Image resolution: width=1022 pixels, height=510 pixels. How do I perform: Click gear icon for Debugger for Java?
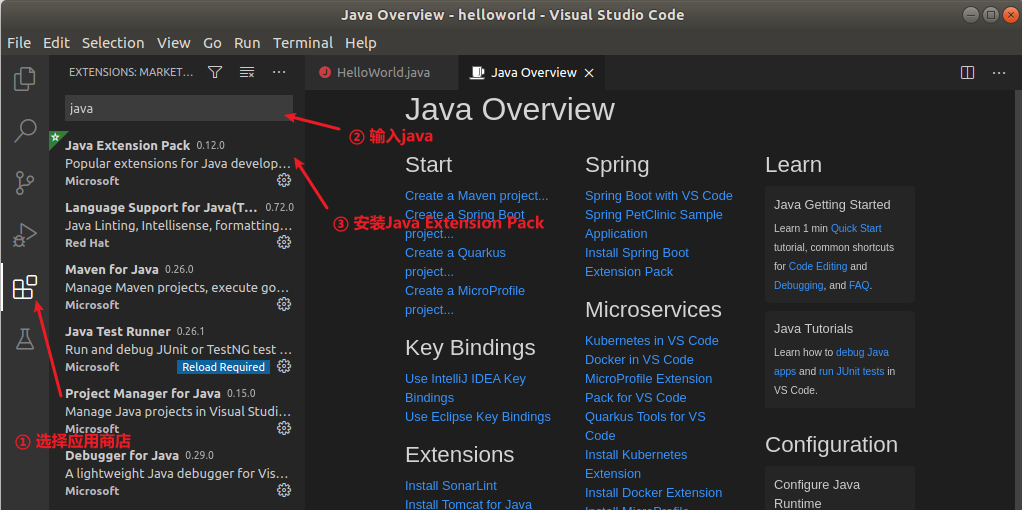(x=284, y=490)
